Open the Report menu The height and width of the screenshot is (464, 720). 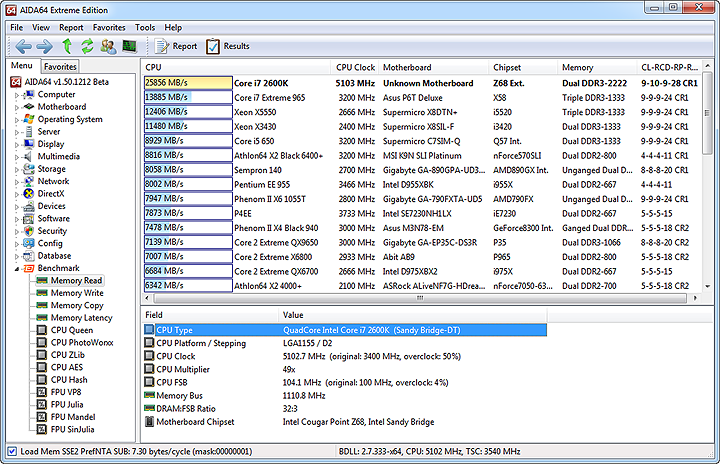coord(71,28)
